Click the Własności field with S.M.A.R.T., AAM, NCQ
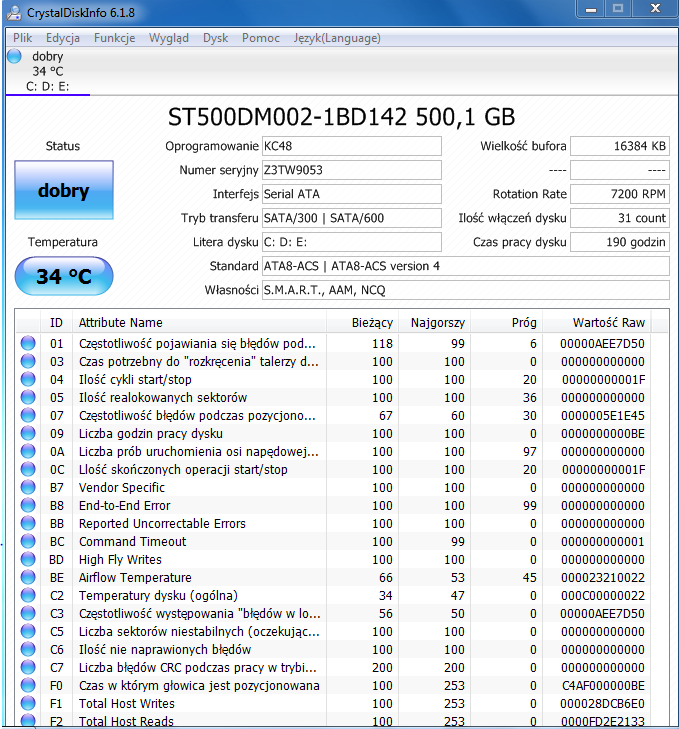The width and height of the screenshot is (679, 729). 466,290
